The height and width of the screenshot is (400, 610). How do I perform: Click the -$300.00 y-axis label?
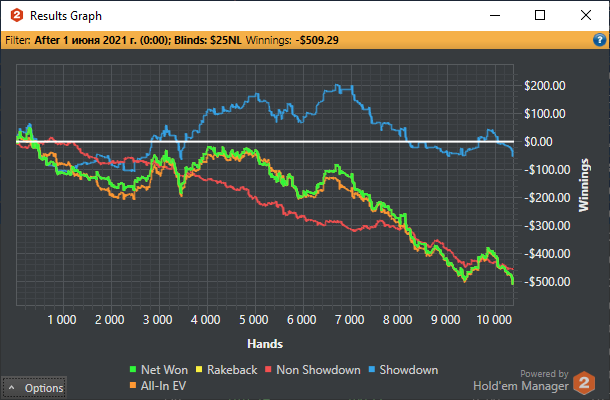click(x=547, y=226)
